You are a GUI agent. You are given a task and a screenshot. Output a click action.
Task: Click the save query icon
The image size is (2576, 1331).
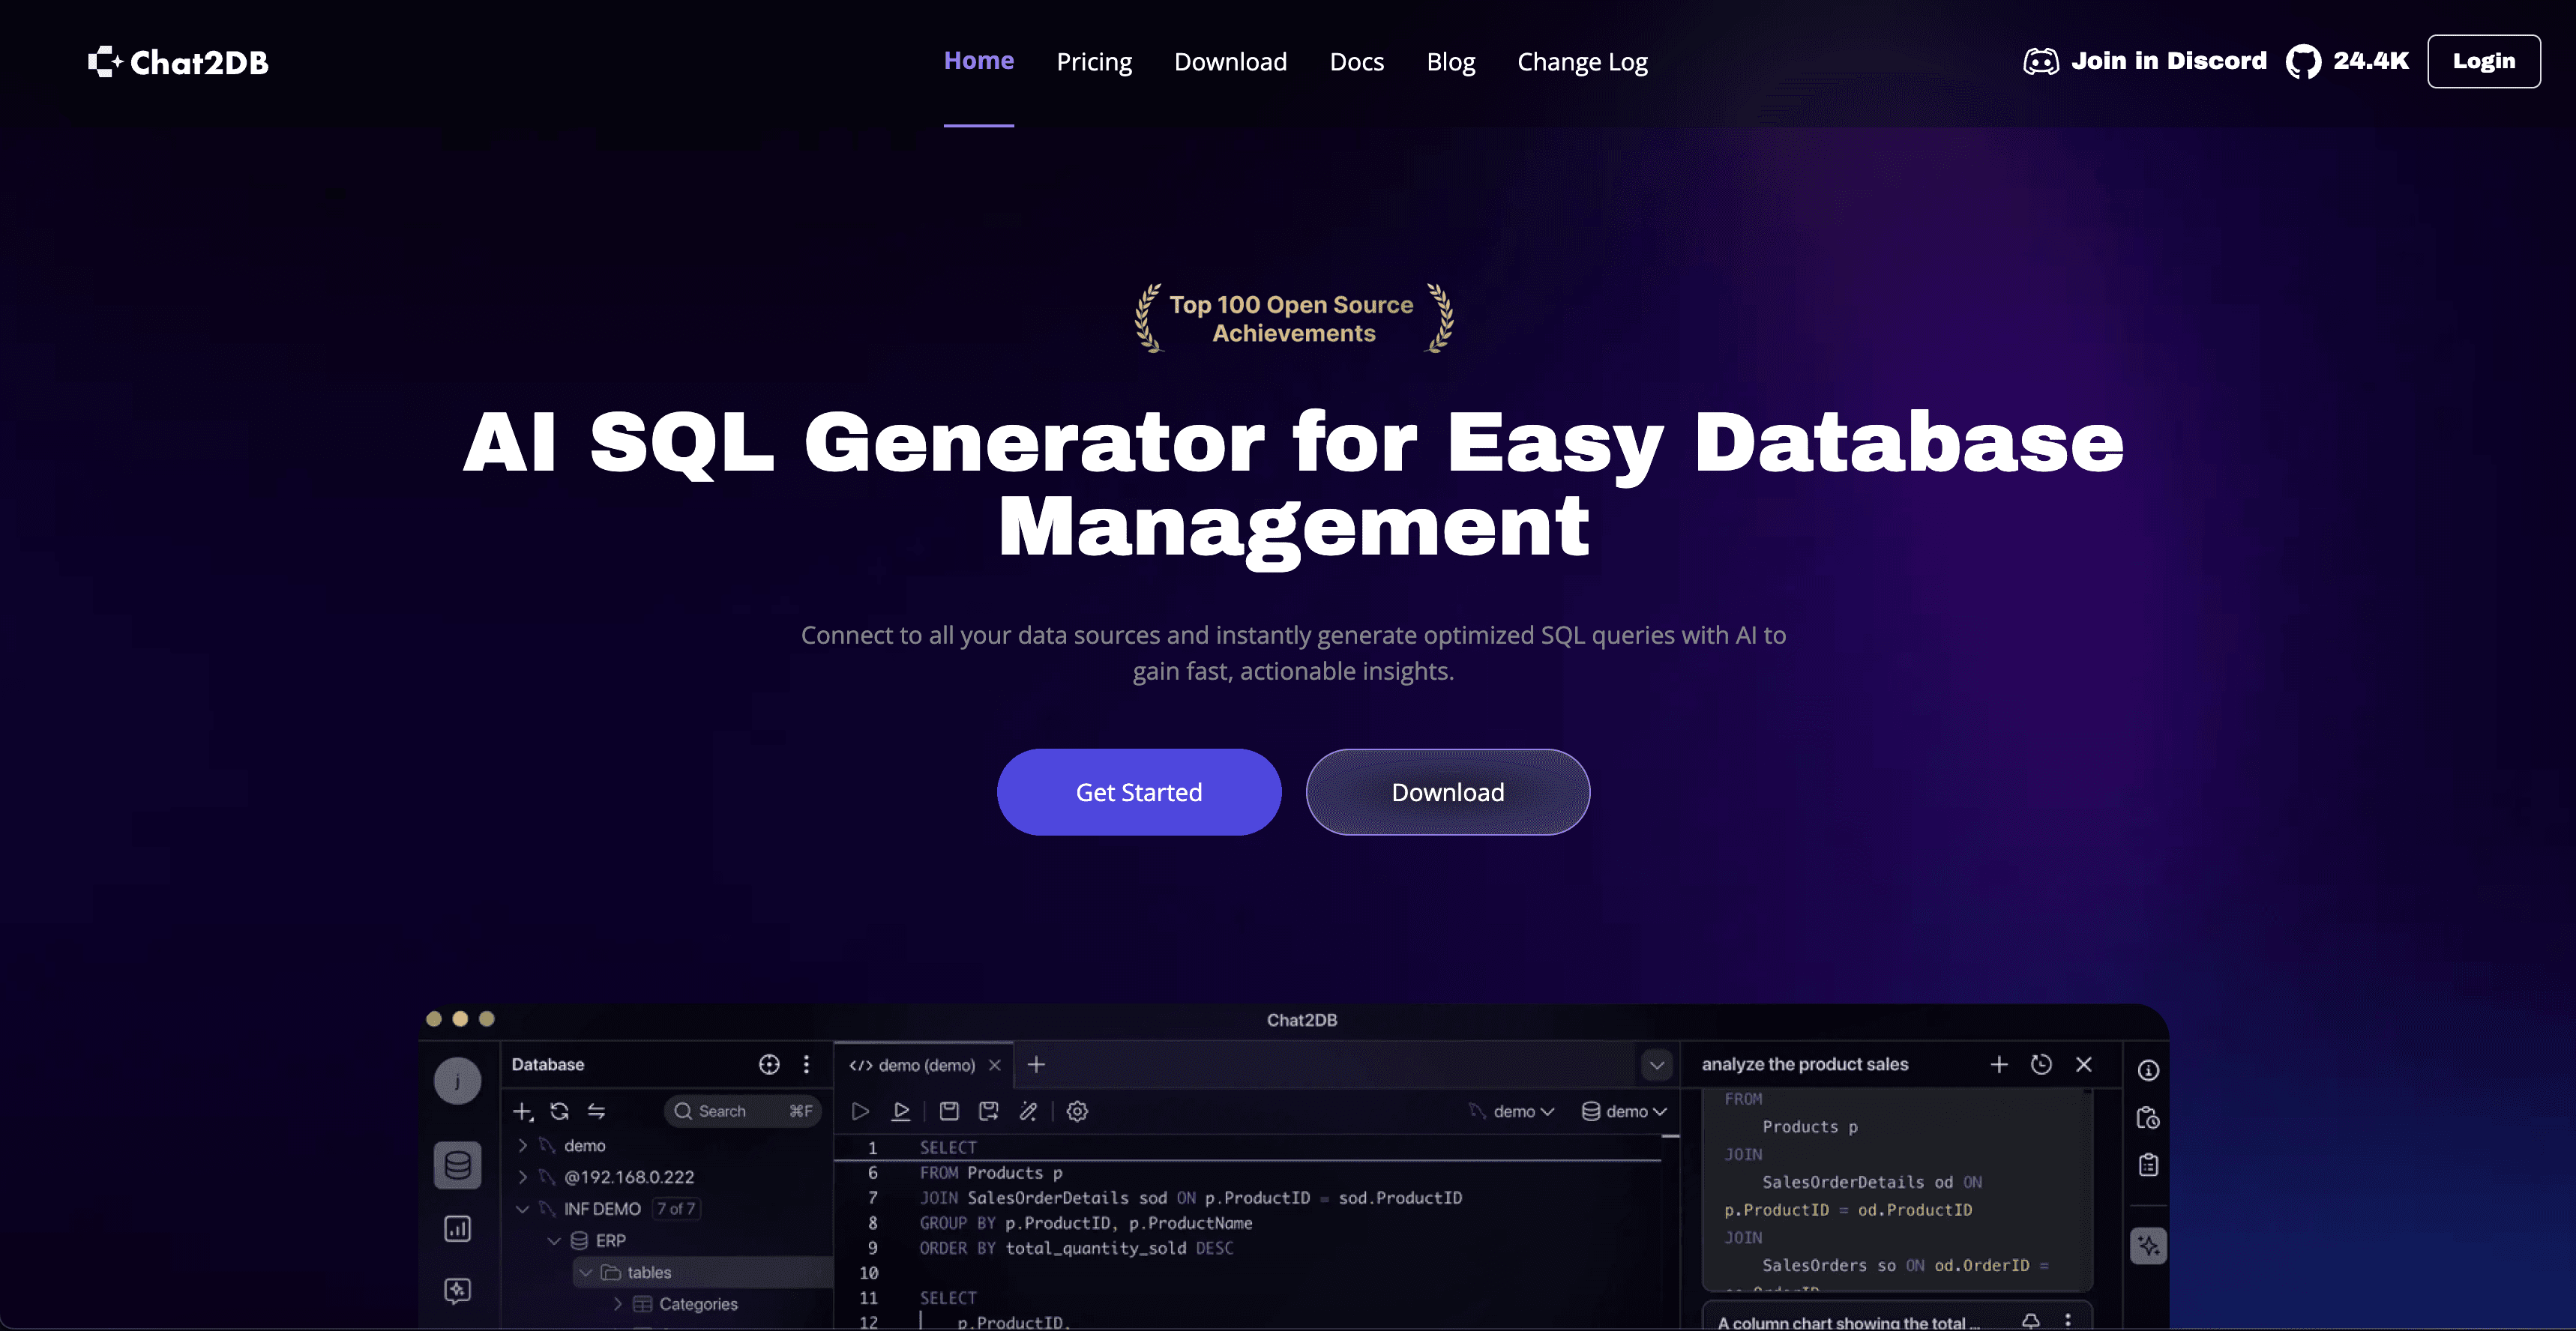(949, 1111)
